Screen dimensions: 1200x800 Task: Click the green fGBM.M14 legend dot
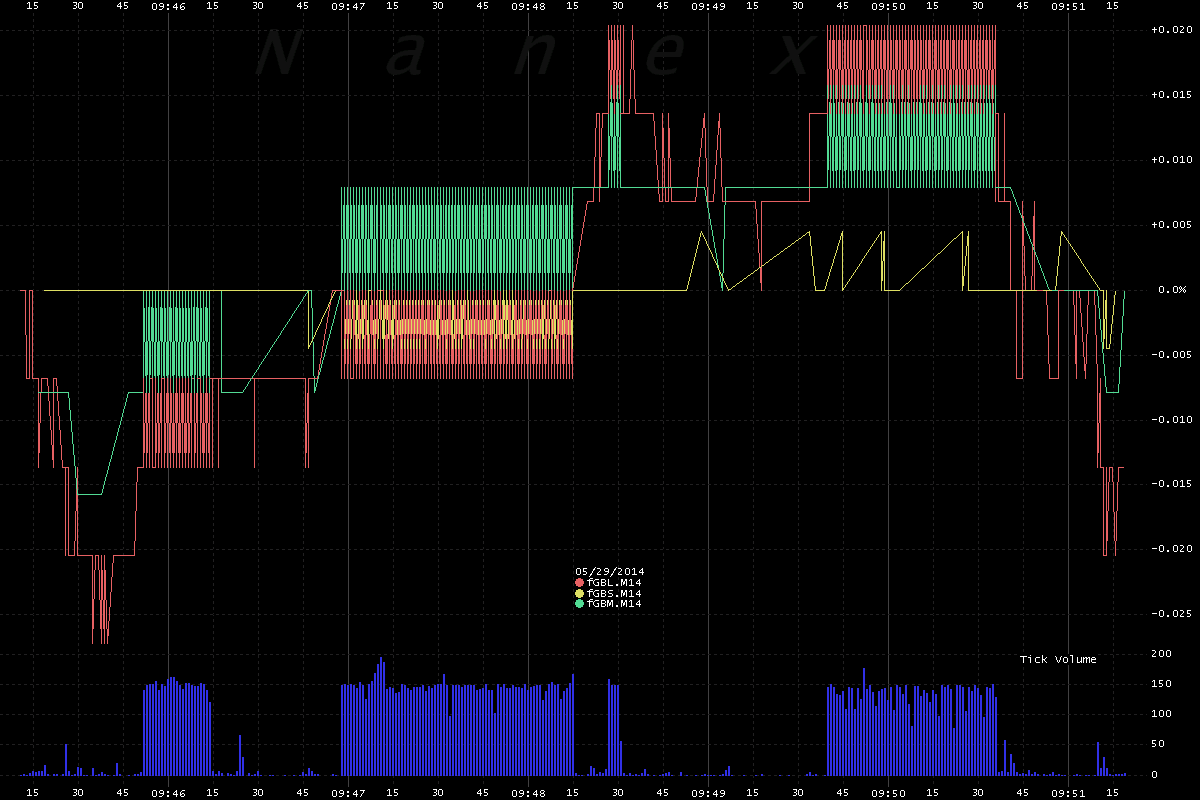tap(579, 604)
